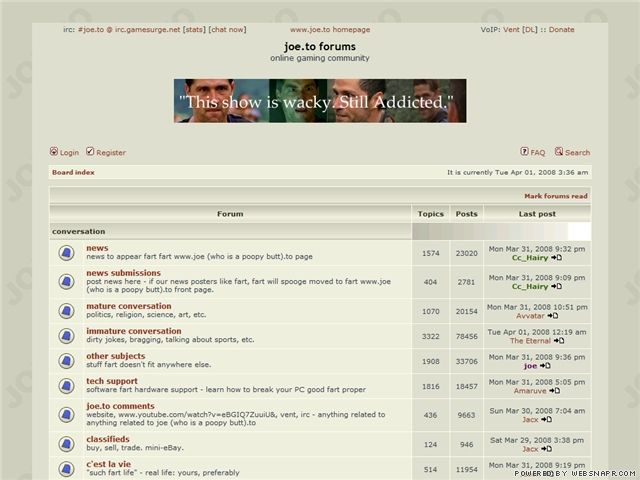Click Mark forums read
The height and width of the screenshot is (480, 640).
click(x=556, y=196)
